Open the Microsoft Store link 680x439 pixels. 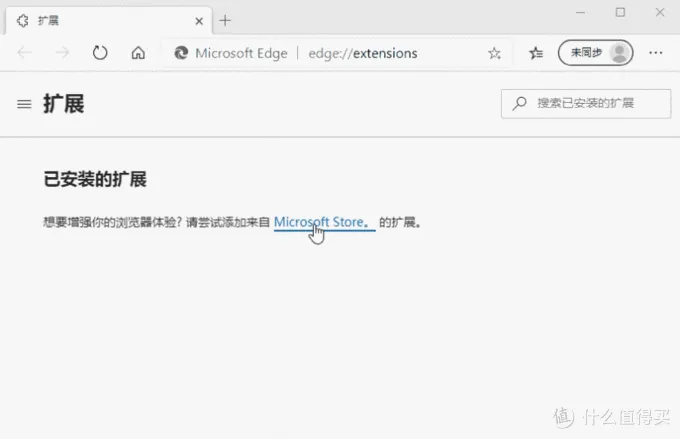(324, 222)
